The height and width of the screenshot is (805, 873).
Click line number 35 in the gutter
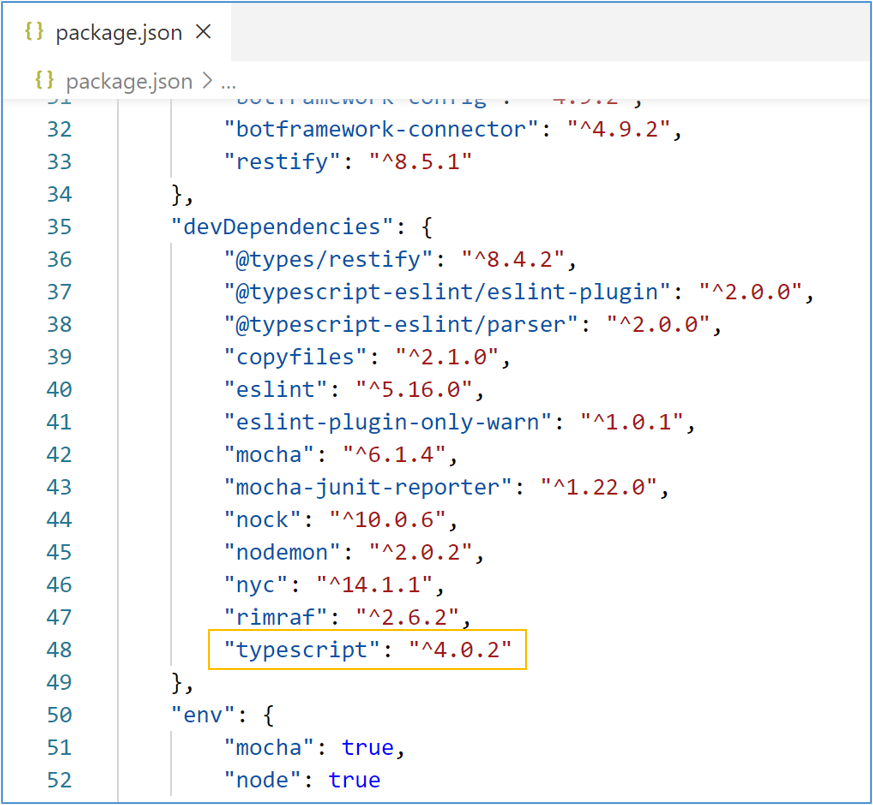59,226
